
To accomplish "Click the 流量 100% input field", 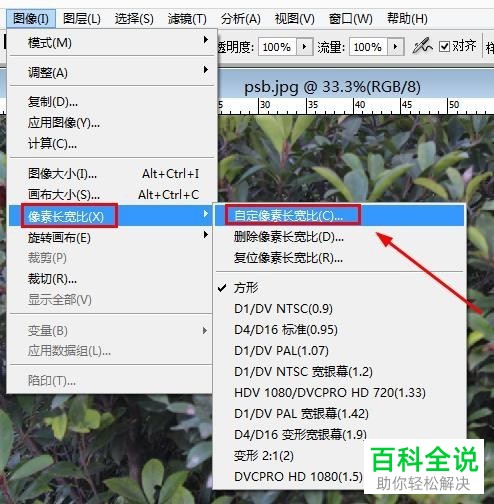I will pos(368,47).
